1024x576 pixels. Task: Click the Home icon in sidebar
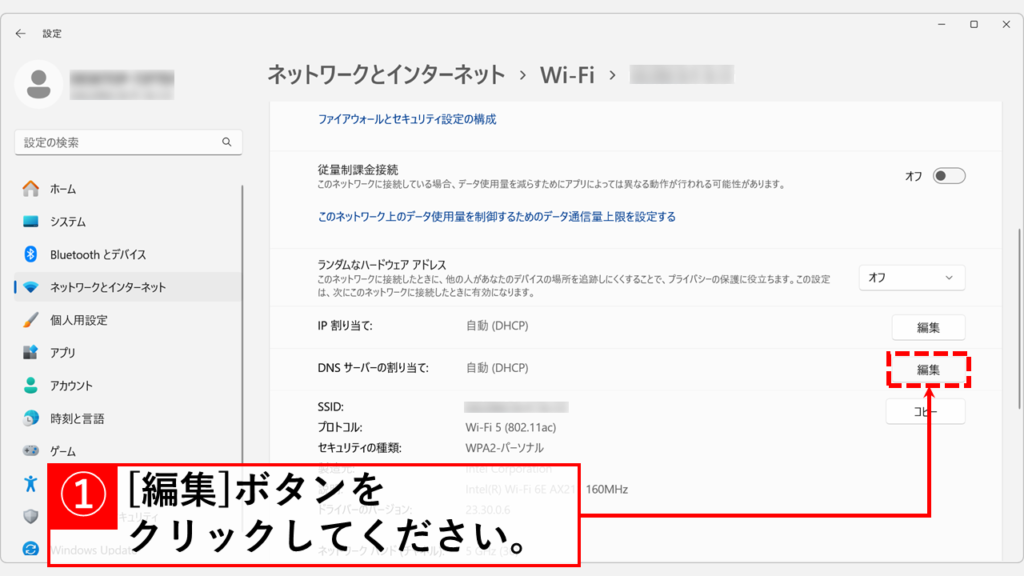pyautogui.click(x=30, y=189)
